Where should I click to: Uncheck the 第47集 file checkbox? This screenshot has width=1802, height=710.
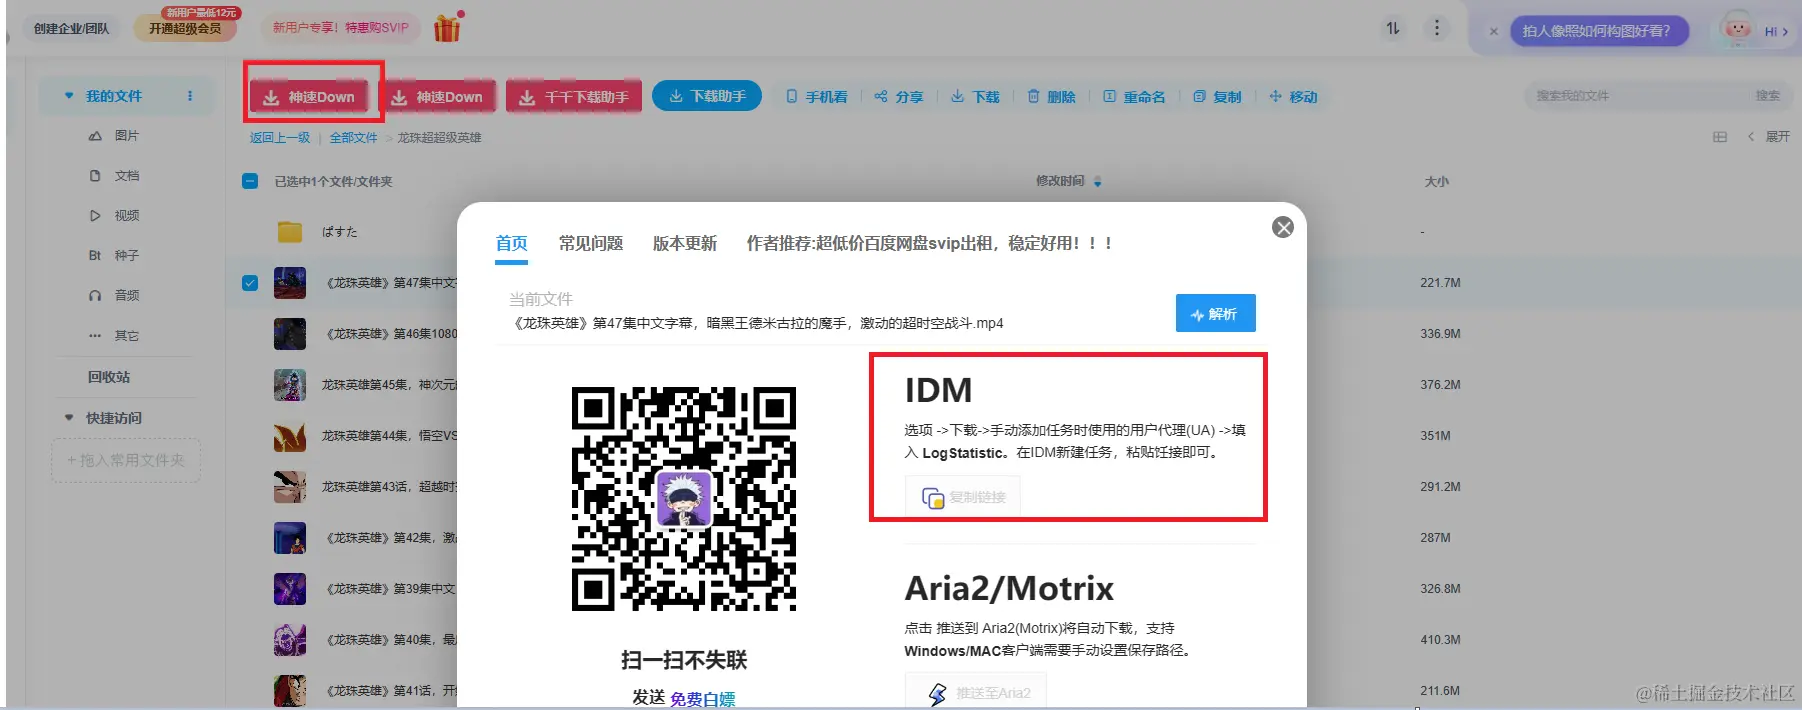point(250,283)
